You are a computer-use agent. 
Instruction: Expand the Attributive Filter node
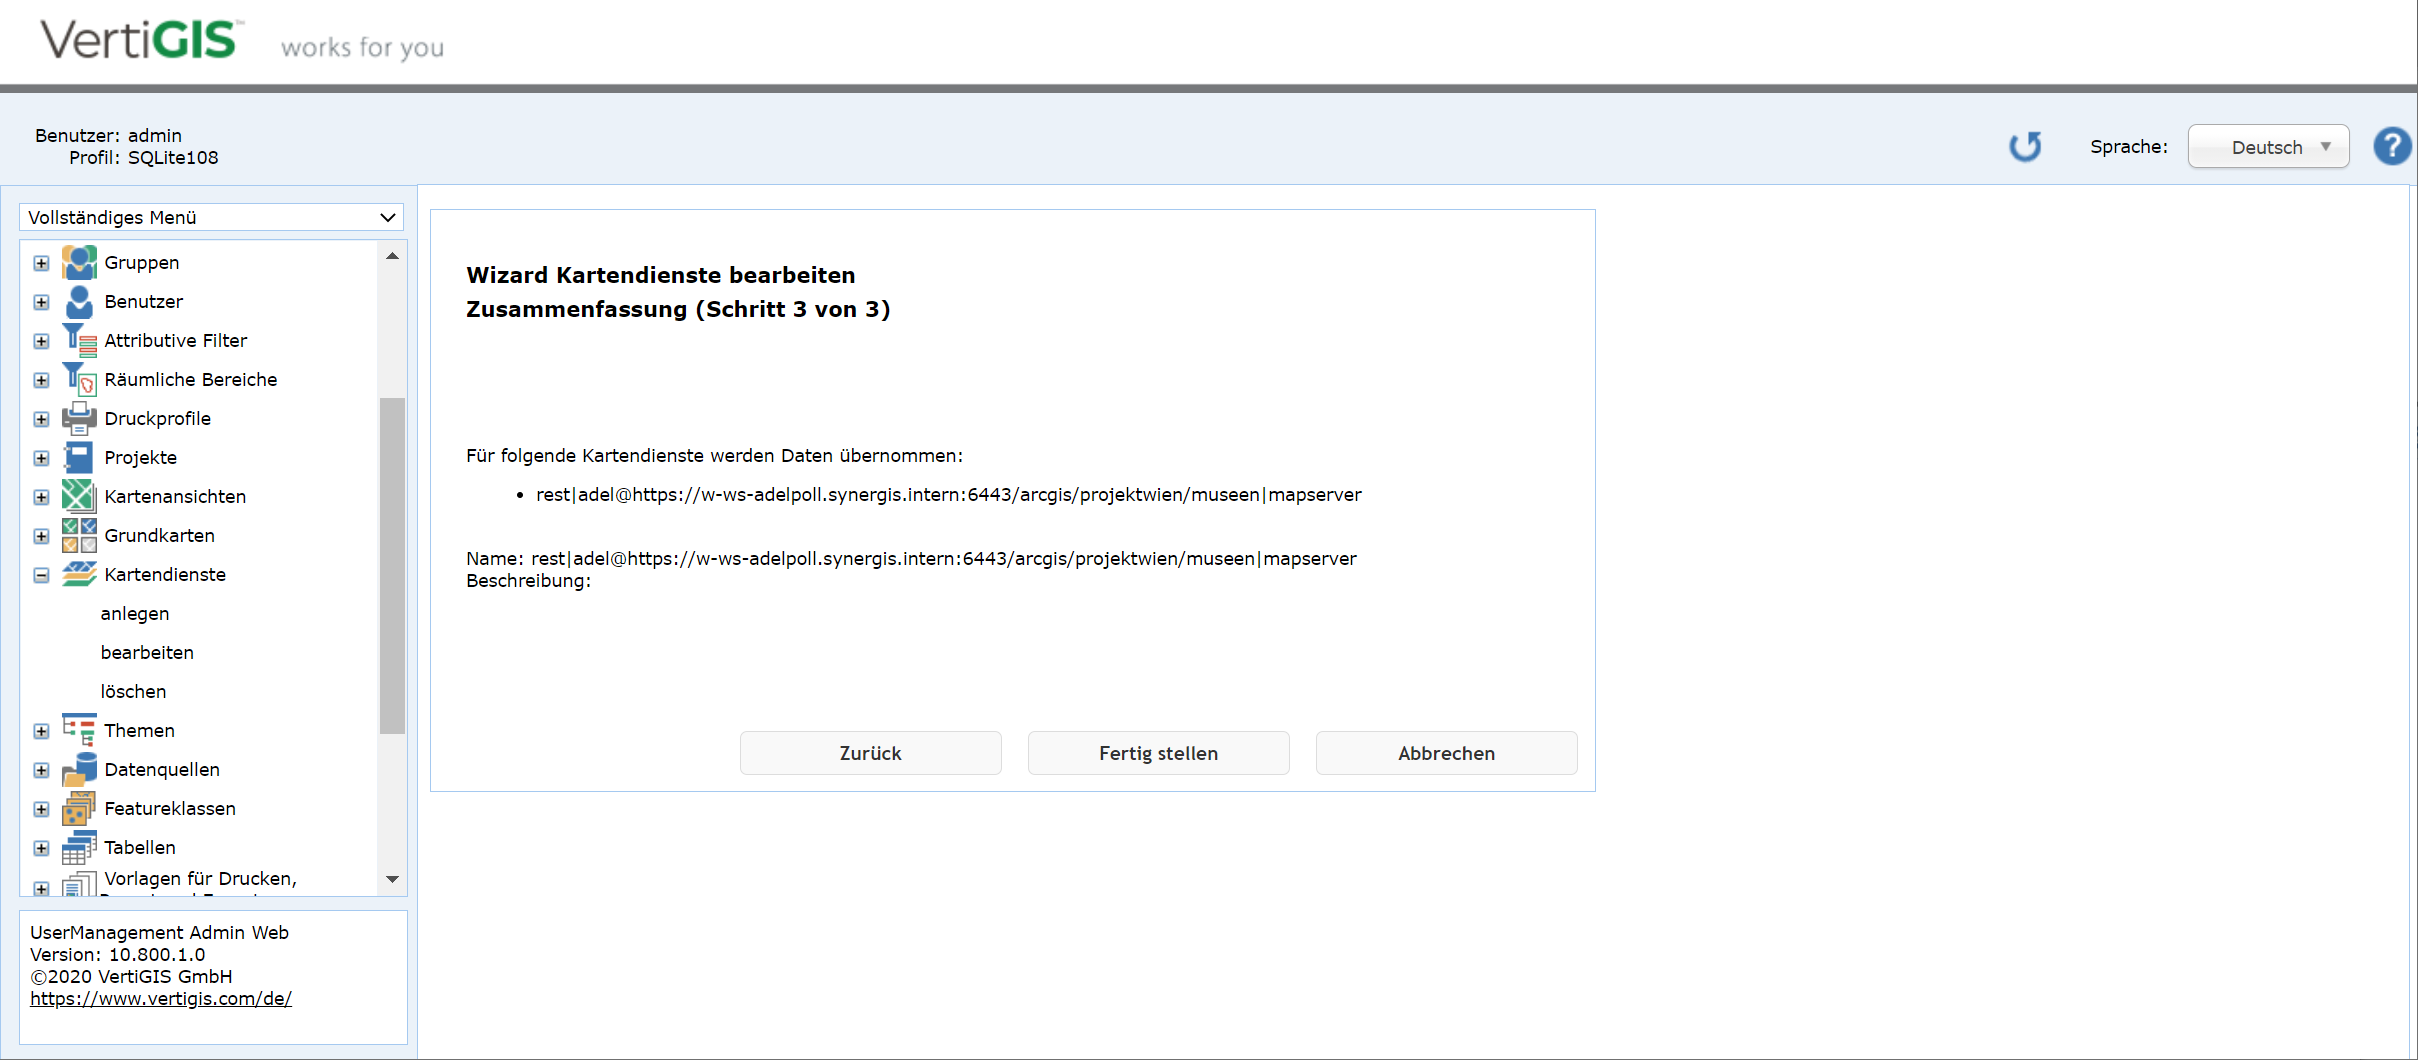[x=41, y=341]
